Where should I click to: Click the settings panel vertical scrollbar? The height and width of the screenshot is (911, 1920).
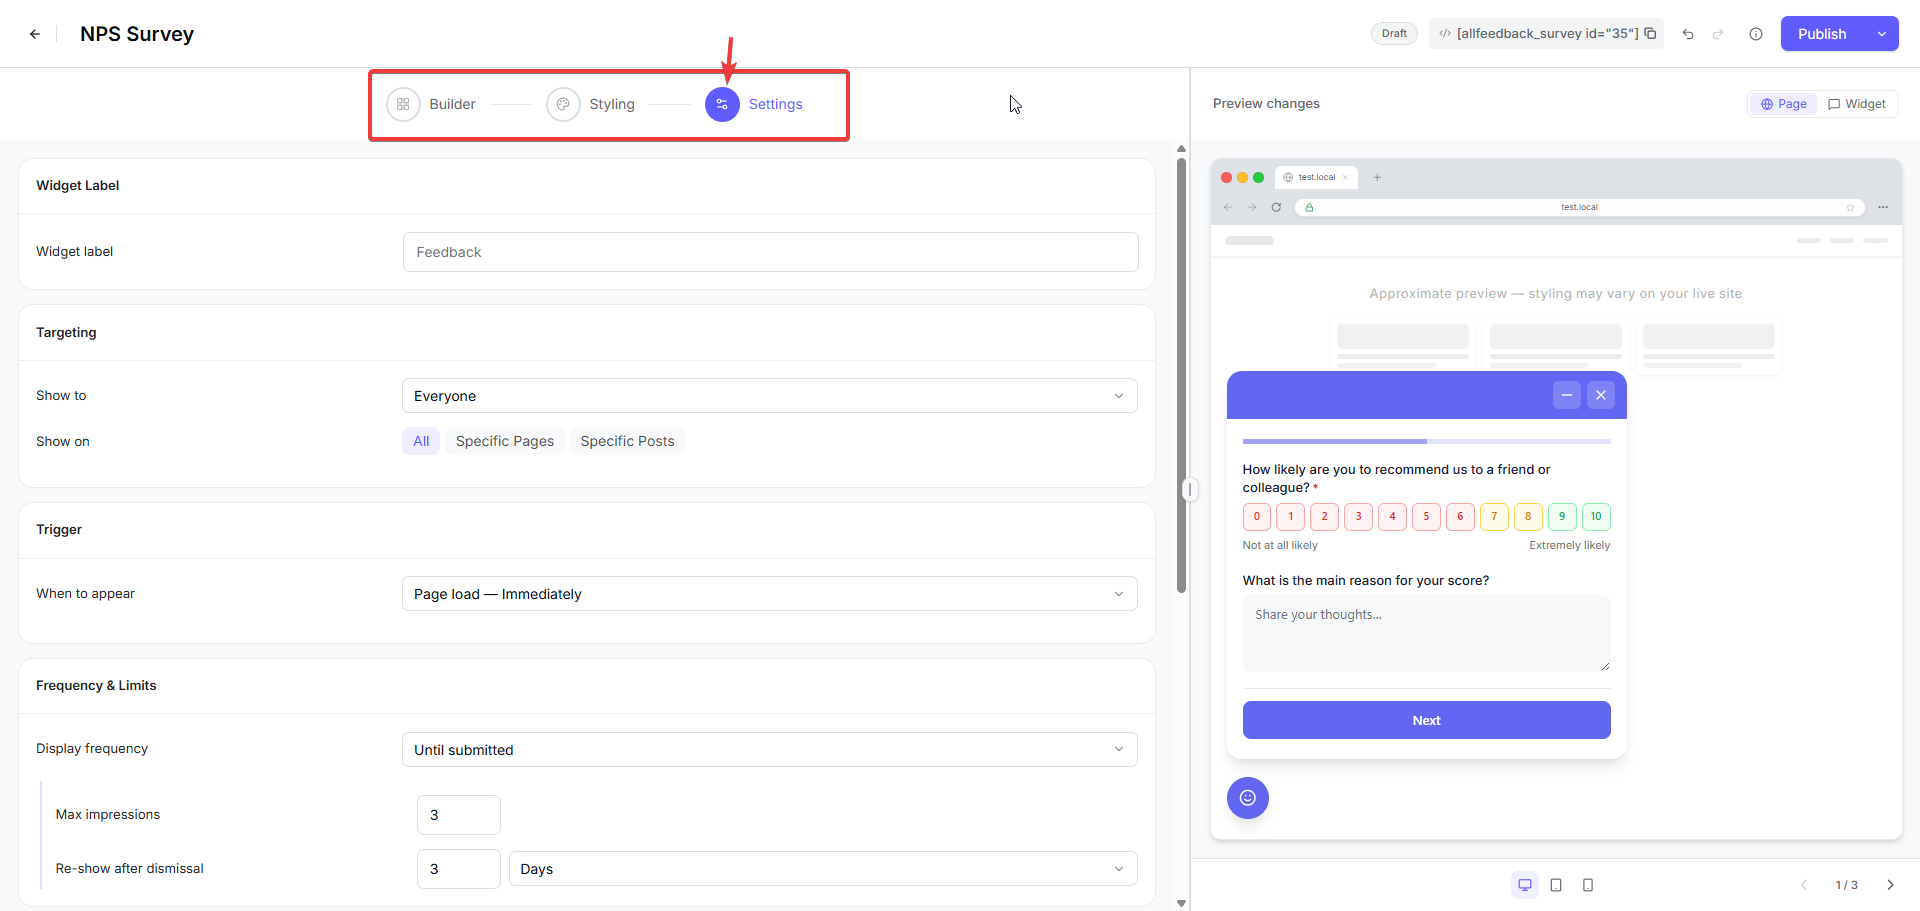(x=1181, y=375)
